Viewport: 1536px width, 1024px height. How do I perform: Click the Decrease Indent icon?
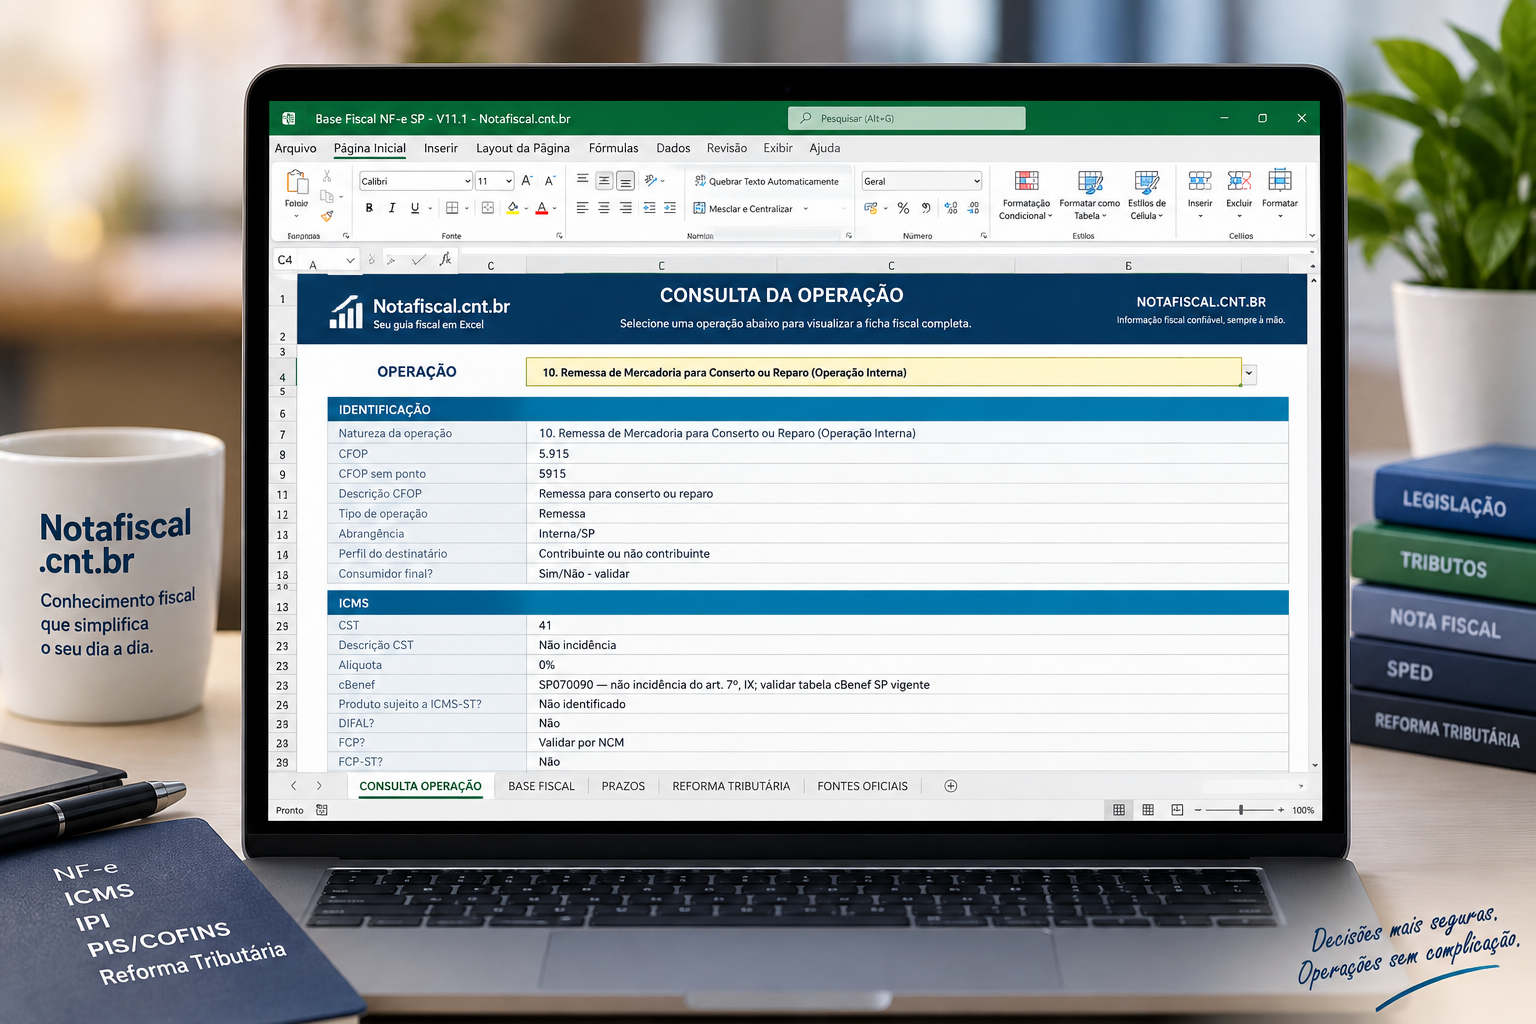650,208
